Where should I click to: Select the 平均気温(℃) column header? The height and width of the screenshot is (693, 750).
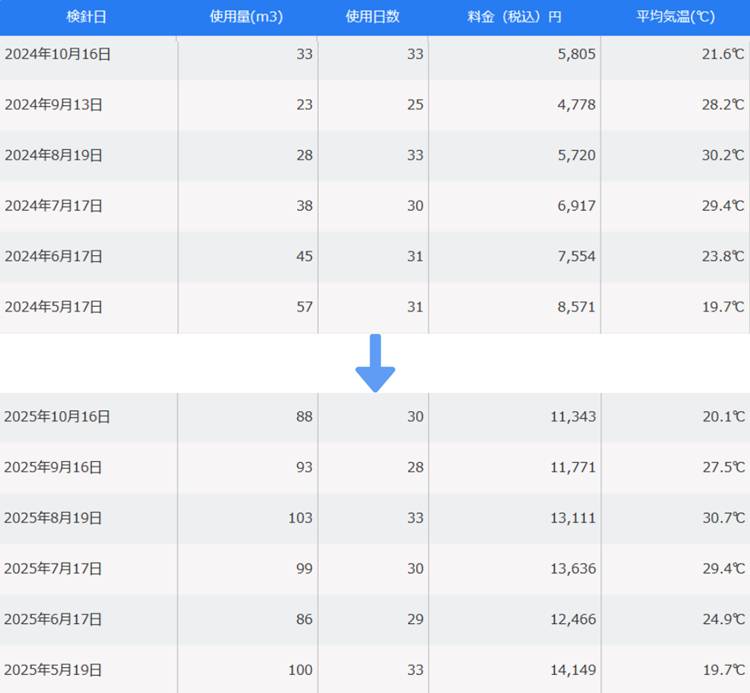pyautogui.click(x=675, y=17)
